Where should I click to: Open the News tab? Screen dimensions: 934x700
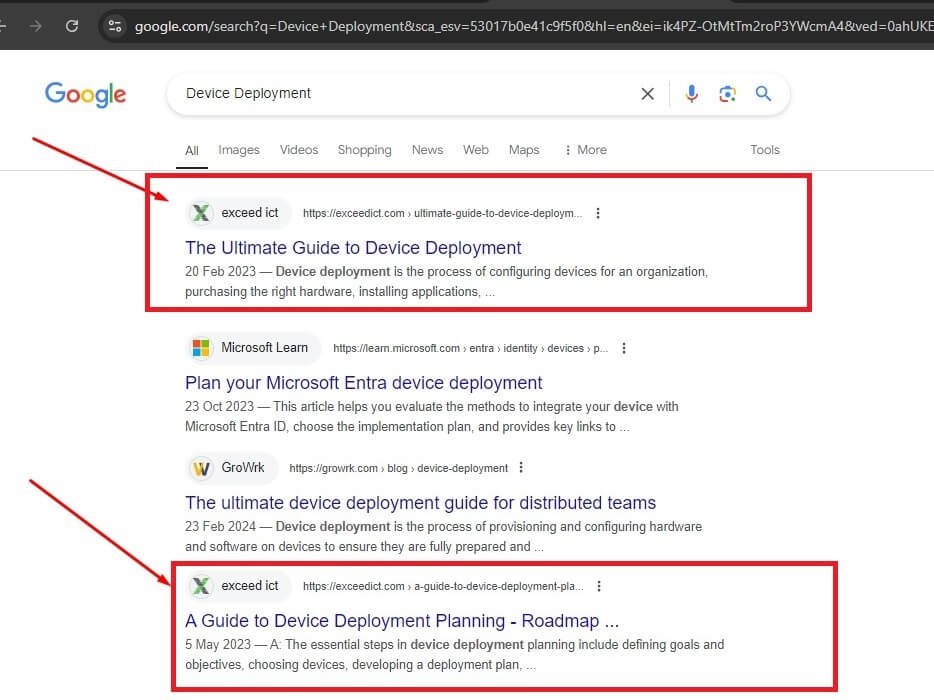[x=428, y=150]
